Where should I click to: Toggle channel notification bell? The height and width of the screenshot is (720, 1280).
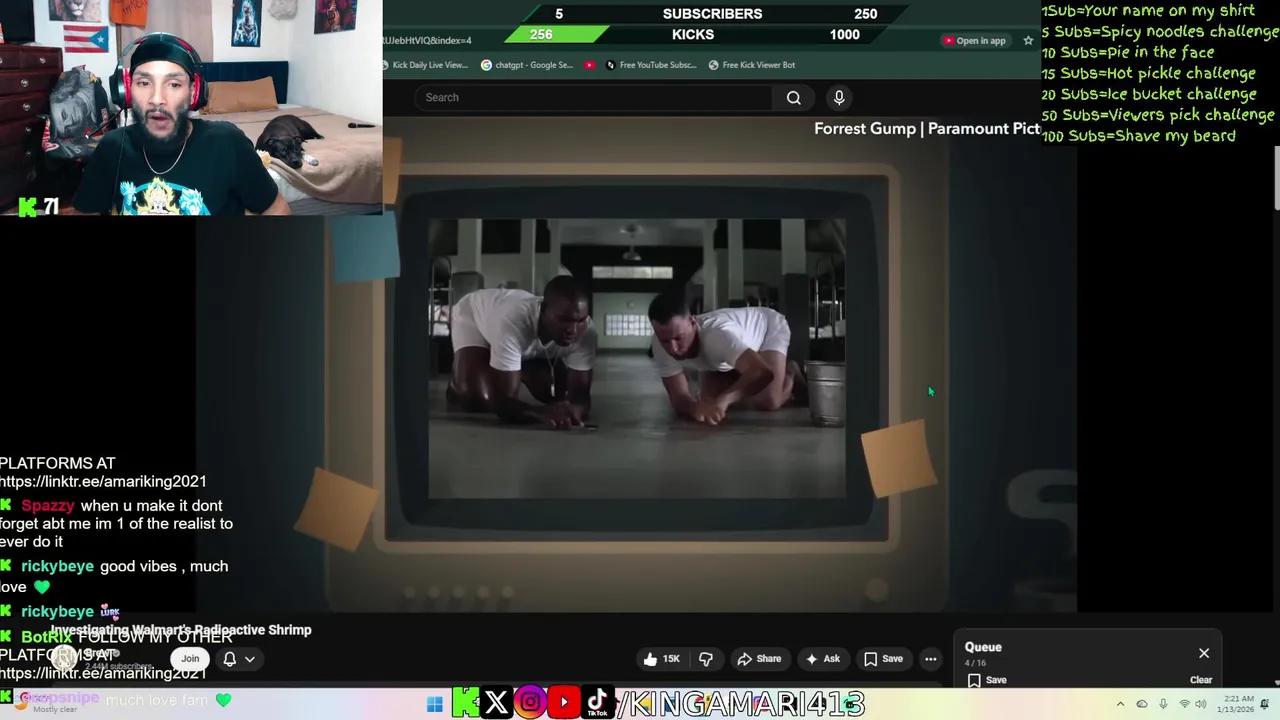click(229, 659)
